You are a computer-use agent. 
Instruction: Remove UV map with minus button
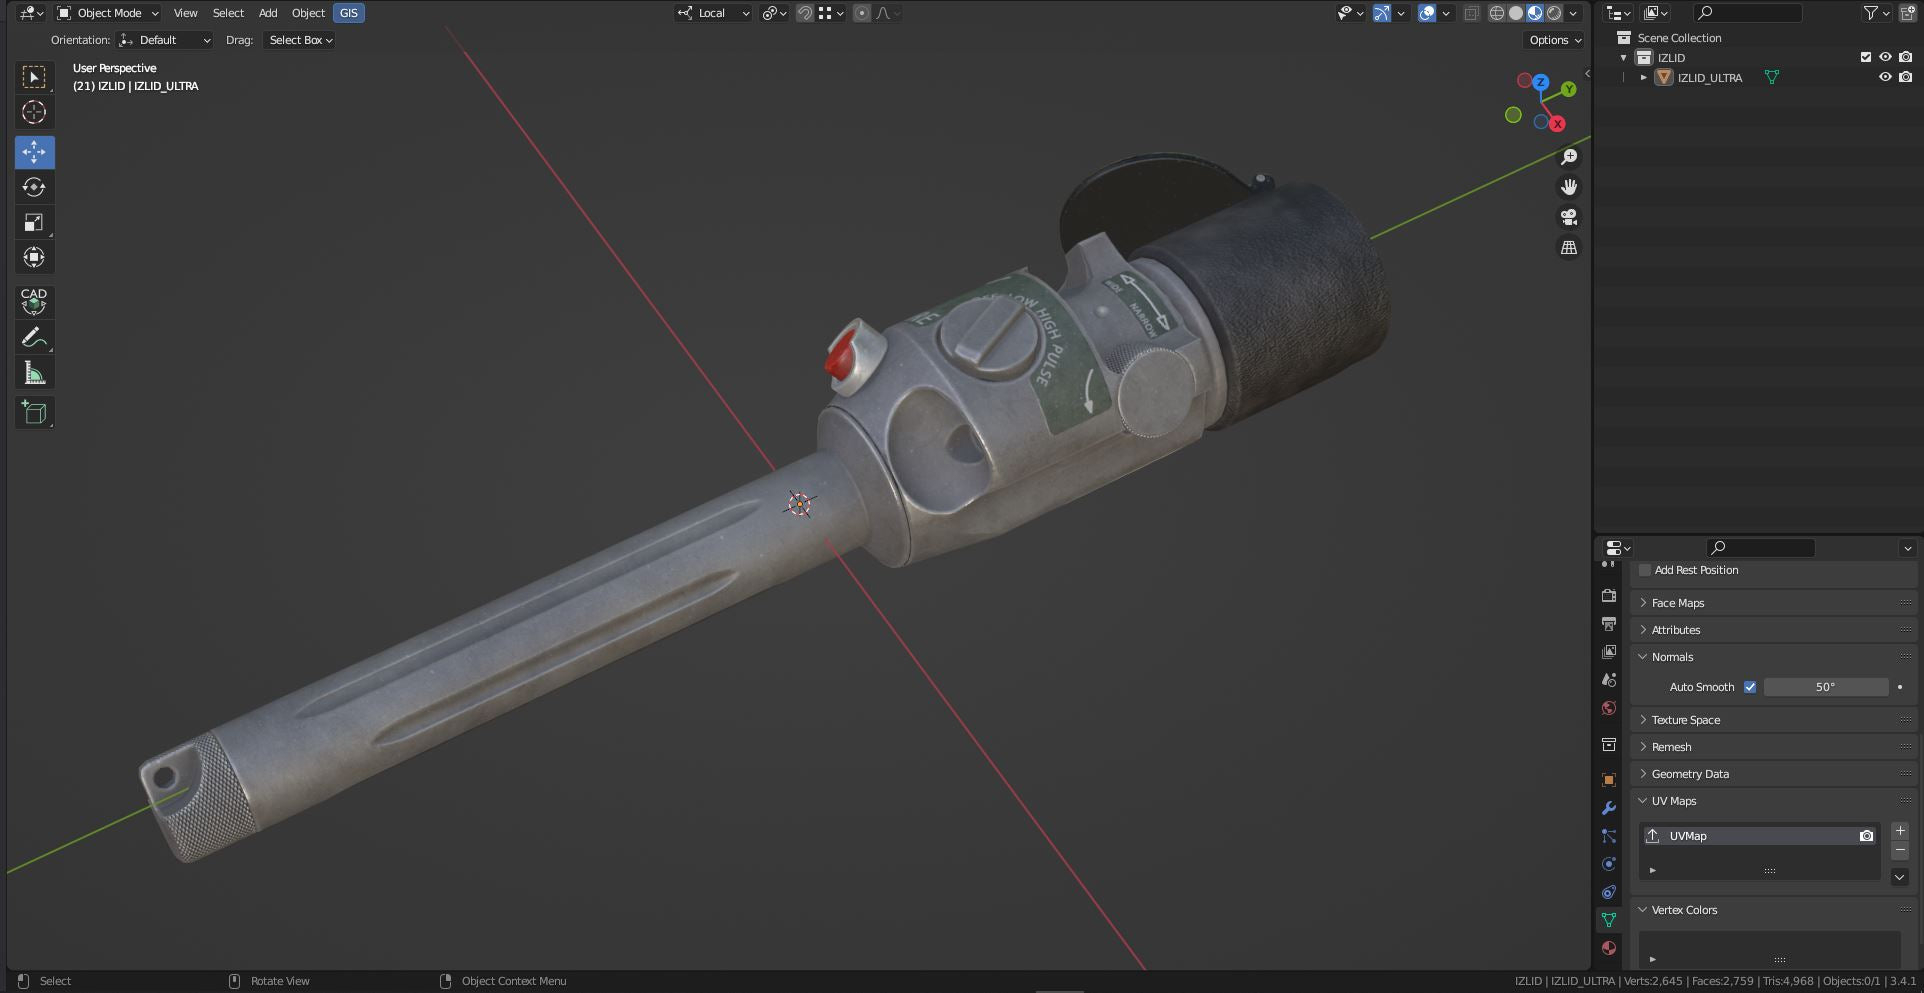1900,850
